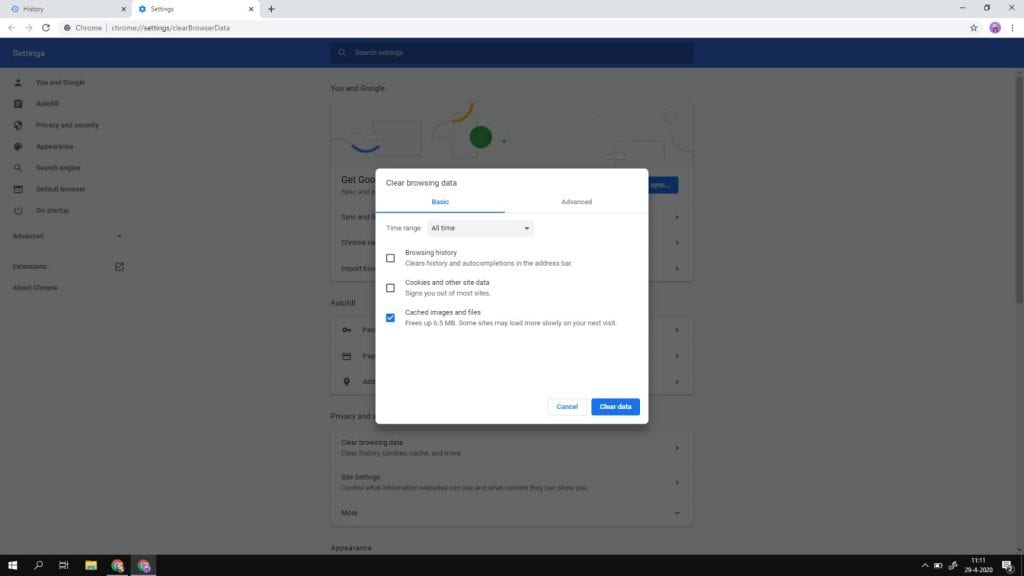Open Chrome's three-dot menu

[1012, 28]
